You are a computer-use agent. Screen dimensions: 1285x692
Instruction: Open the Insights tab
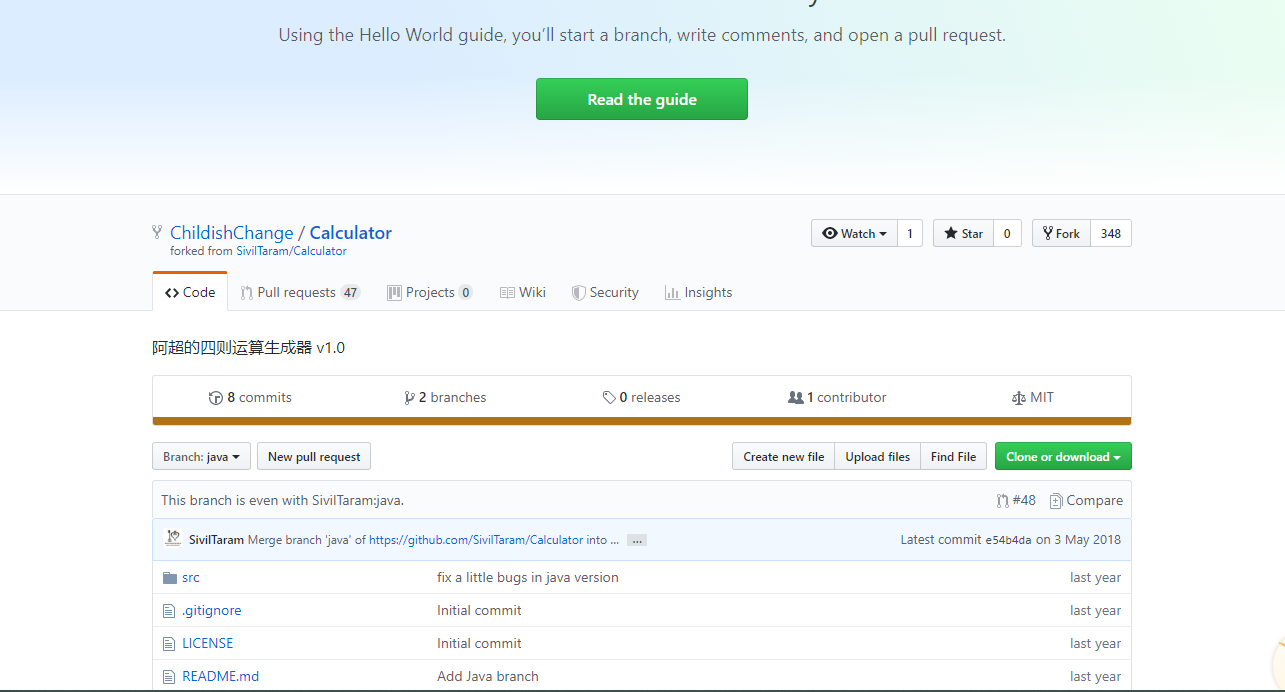pos(698,292)
